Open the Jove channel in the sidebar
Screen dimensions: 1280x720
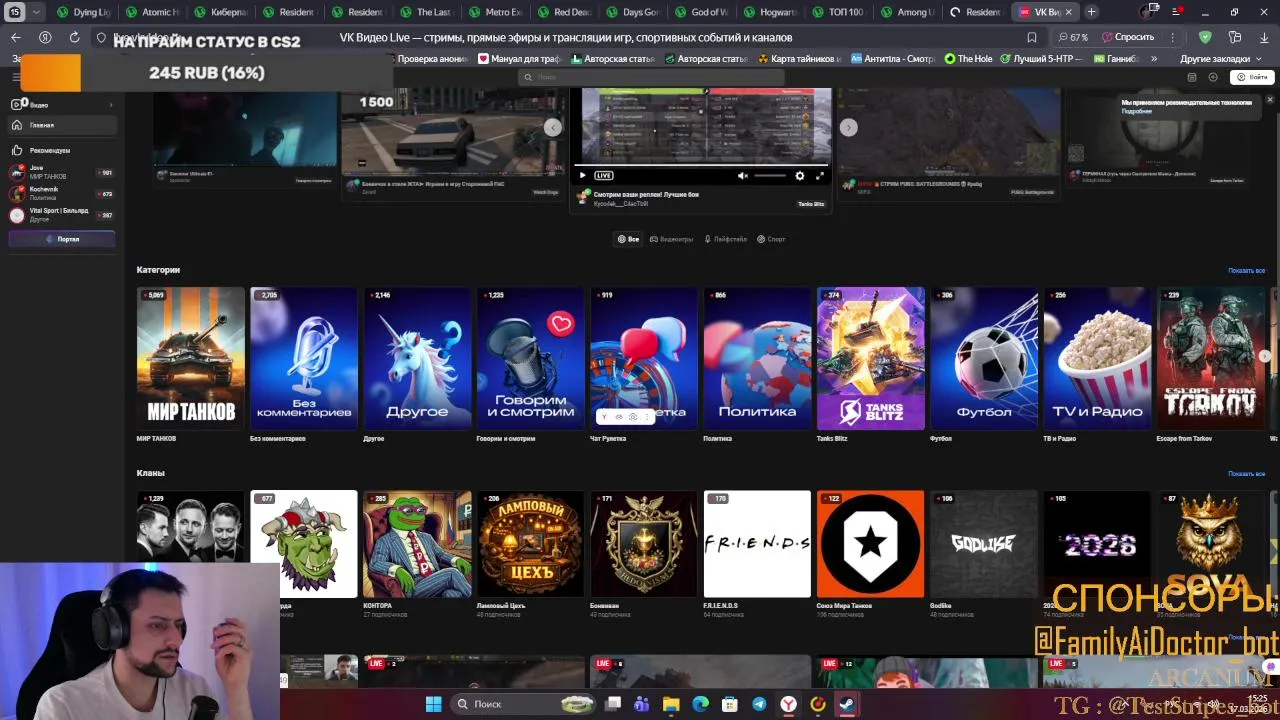click(62, 172)
